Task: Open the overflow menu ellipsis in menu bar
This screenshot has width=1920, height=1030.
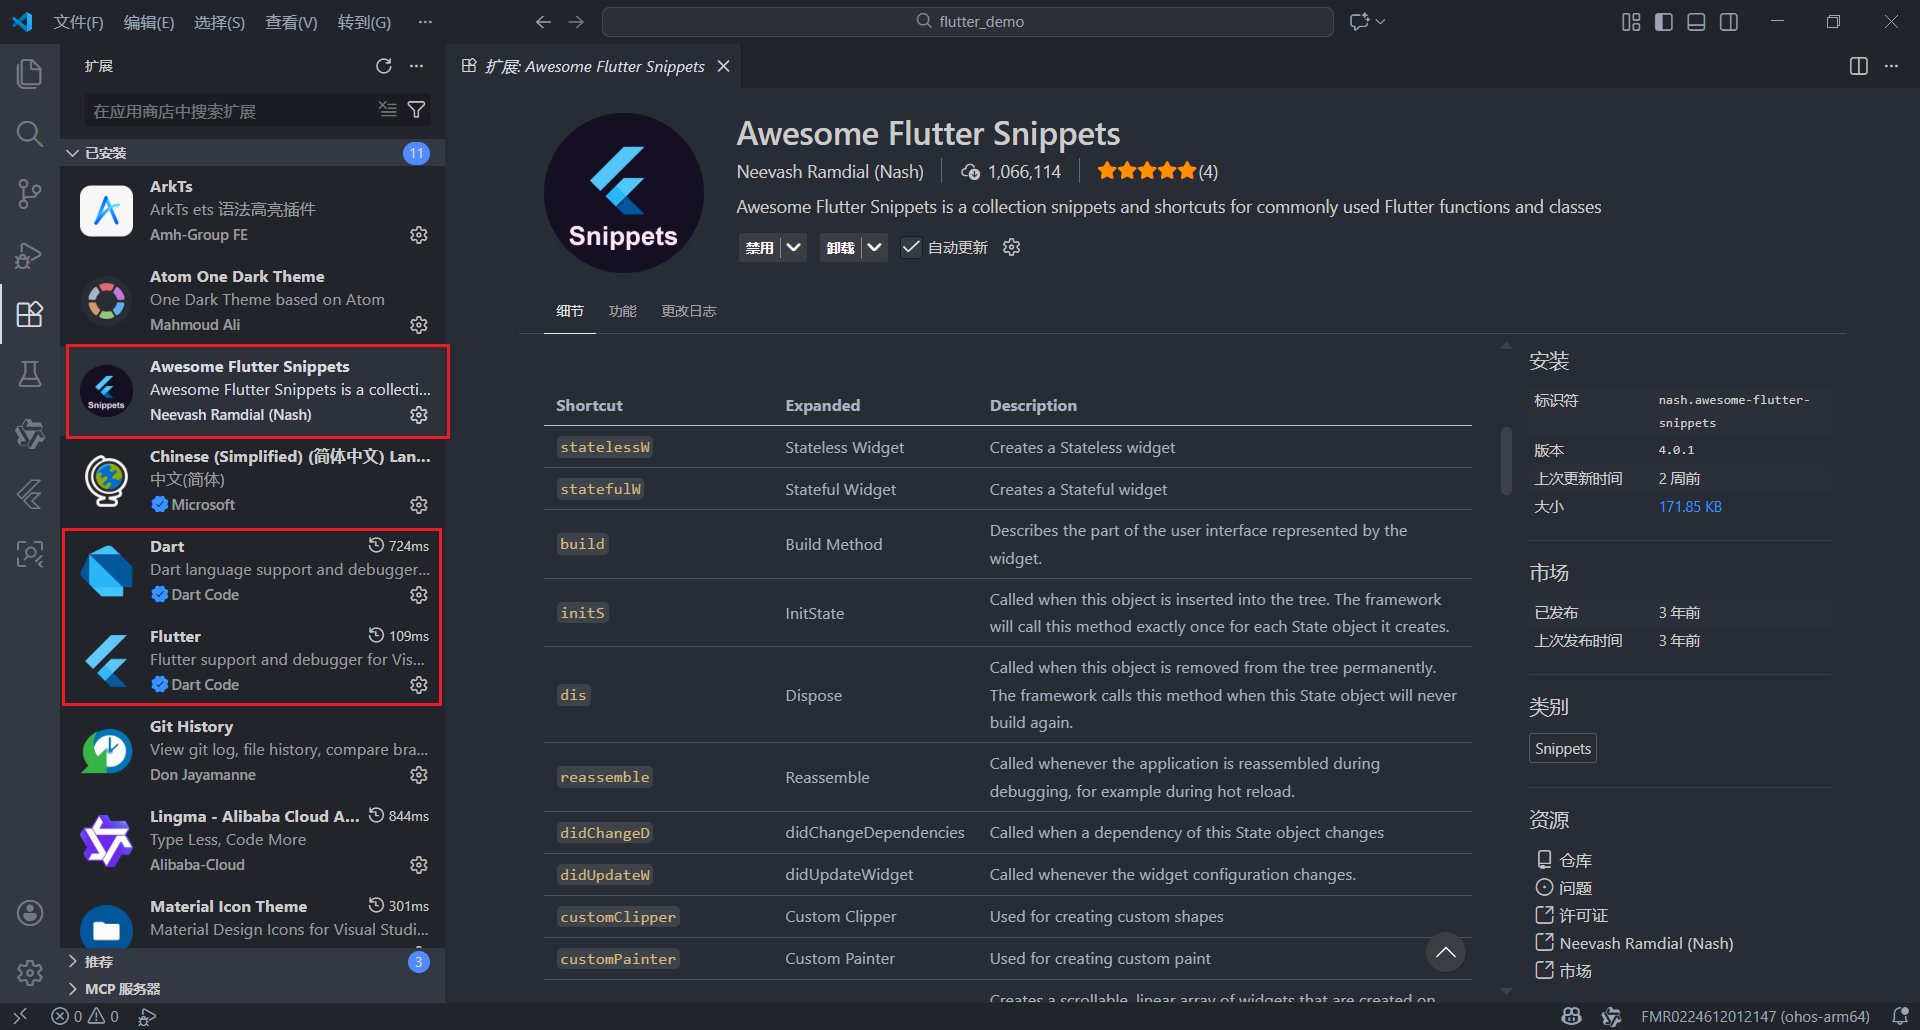Action: click(x=425, y=22)
